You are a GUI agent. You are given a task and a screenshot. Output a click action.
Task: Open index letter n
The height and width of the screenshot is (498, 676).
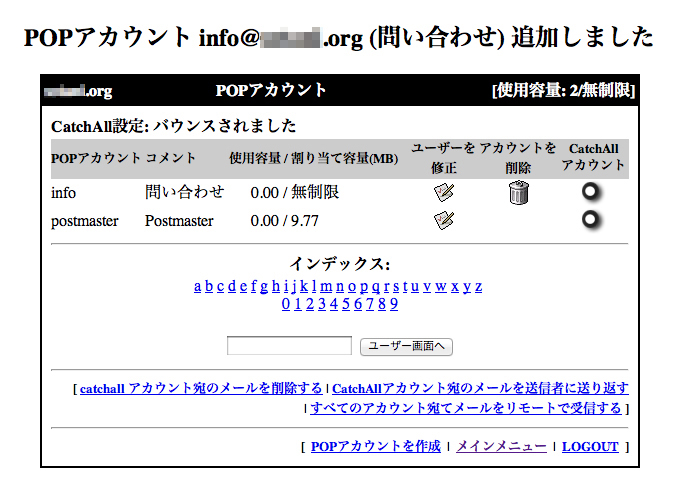click(340, 286)
